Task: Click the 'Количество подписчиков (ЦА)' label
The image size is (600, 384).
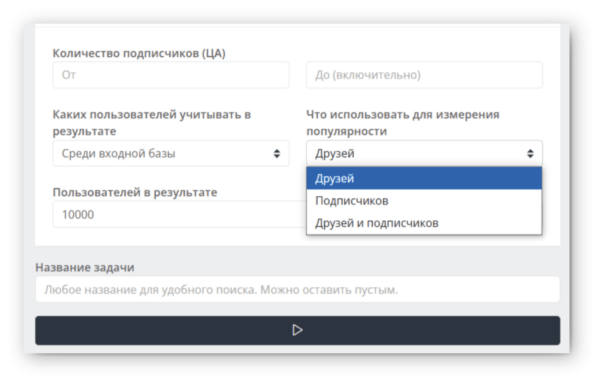Action: pos(139,53)
